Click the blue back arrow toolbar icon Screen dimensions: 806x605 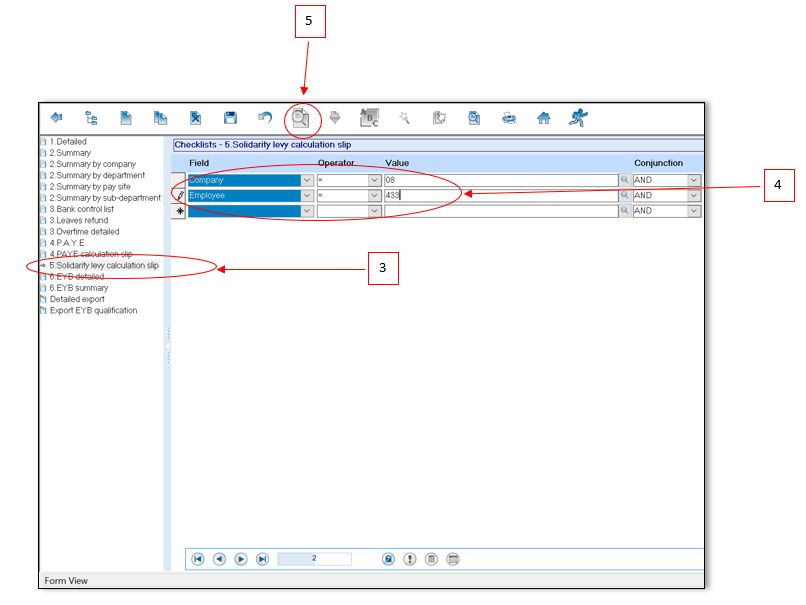pos(56,118)
